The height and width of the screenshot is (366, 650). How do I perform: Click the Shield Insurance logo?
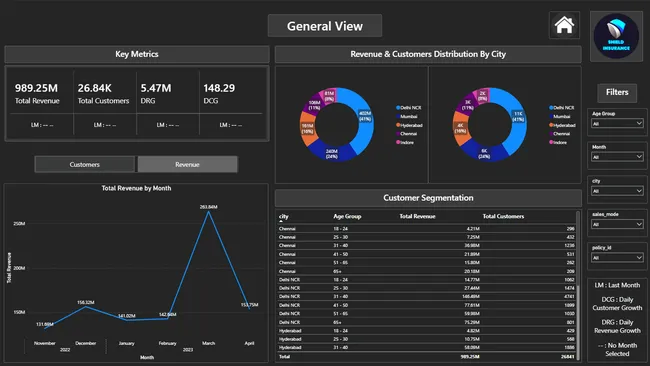coord(616,36)
